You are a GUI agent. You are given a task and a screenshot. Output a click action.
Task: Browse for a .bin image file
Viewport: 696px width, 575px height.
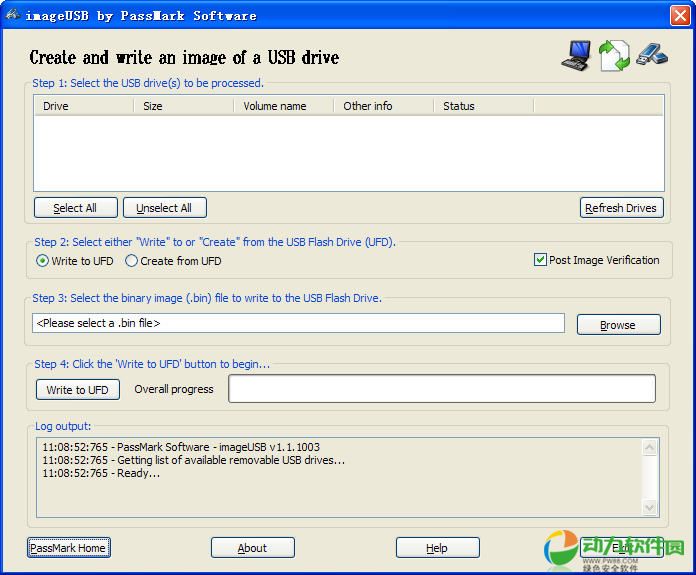618,325
